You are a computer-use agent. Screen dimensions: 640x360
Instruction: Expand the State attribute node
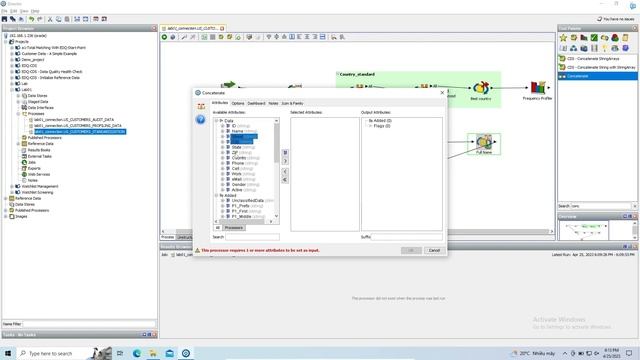coord(222,147)
